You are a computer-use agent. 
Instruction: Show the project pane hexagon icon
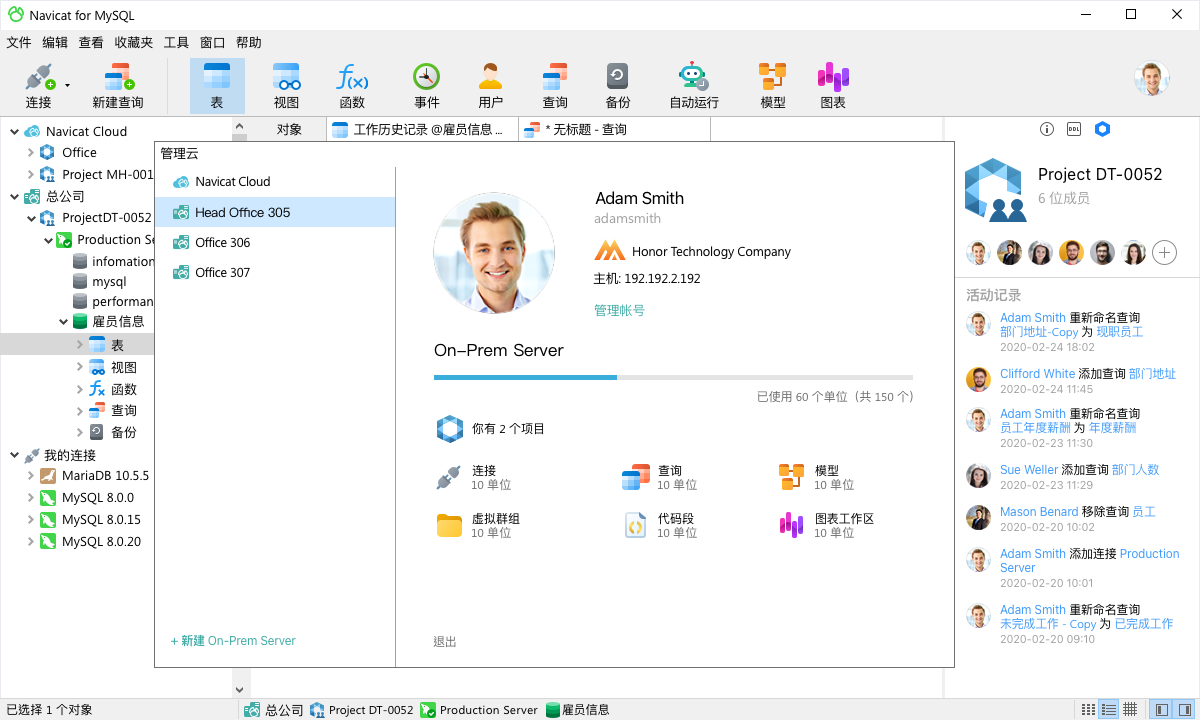[1102, 129]
